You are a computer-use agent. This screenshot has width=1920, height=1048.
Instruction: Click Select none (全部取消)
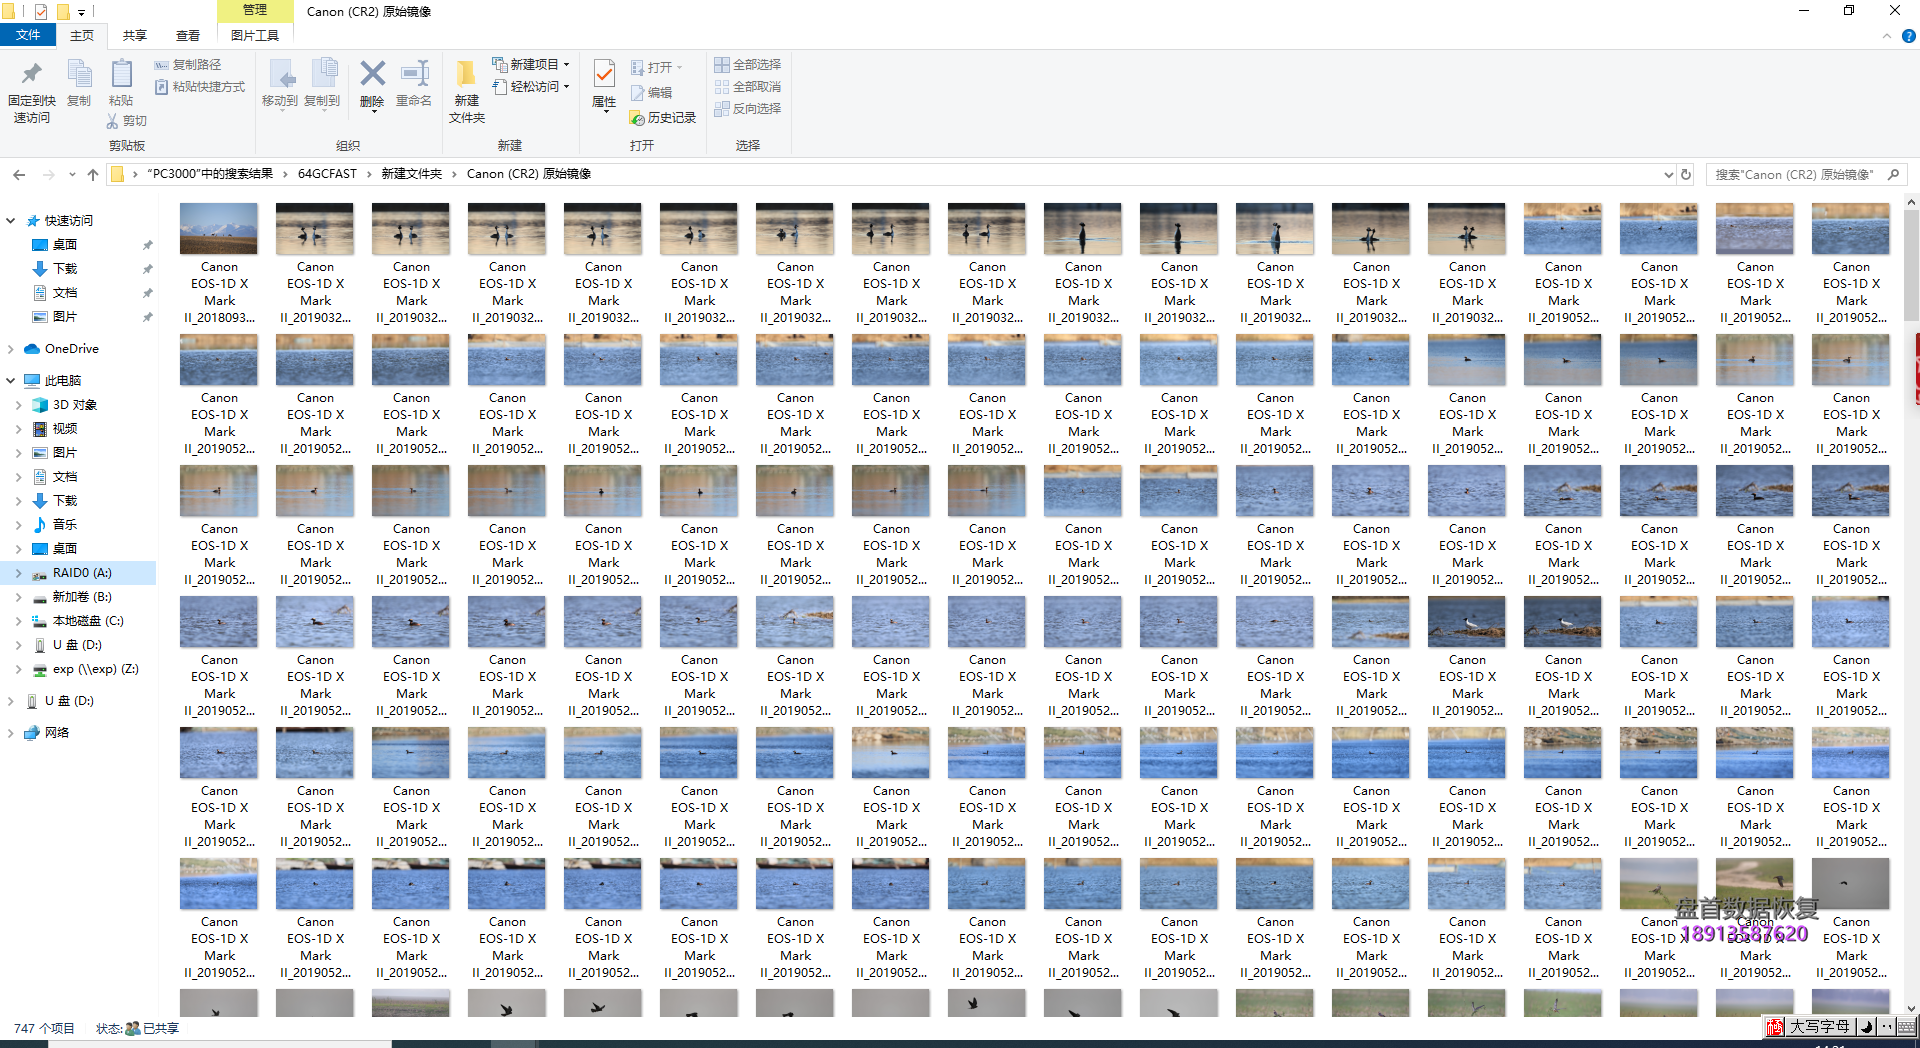(x=748, y=87)
